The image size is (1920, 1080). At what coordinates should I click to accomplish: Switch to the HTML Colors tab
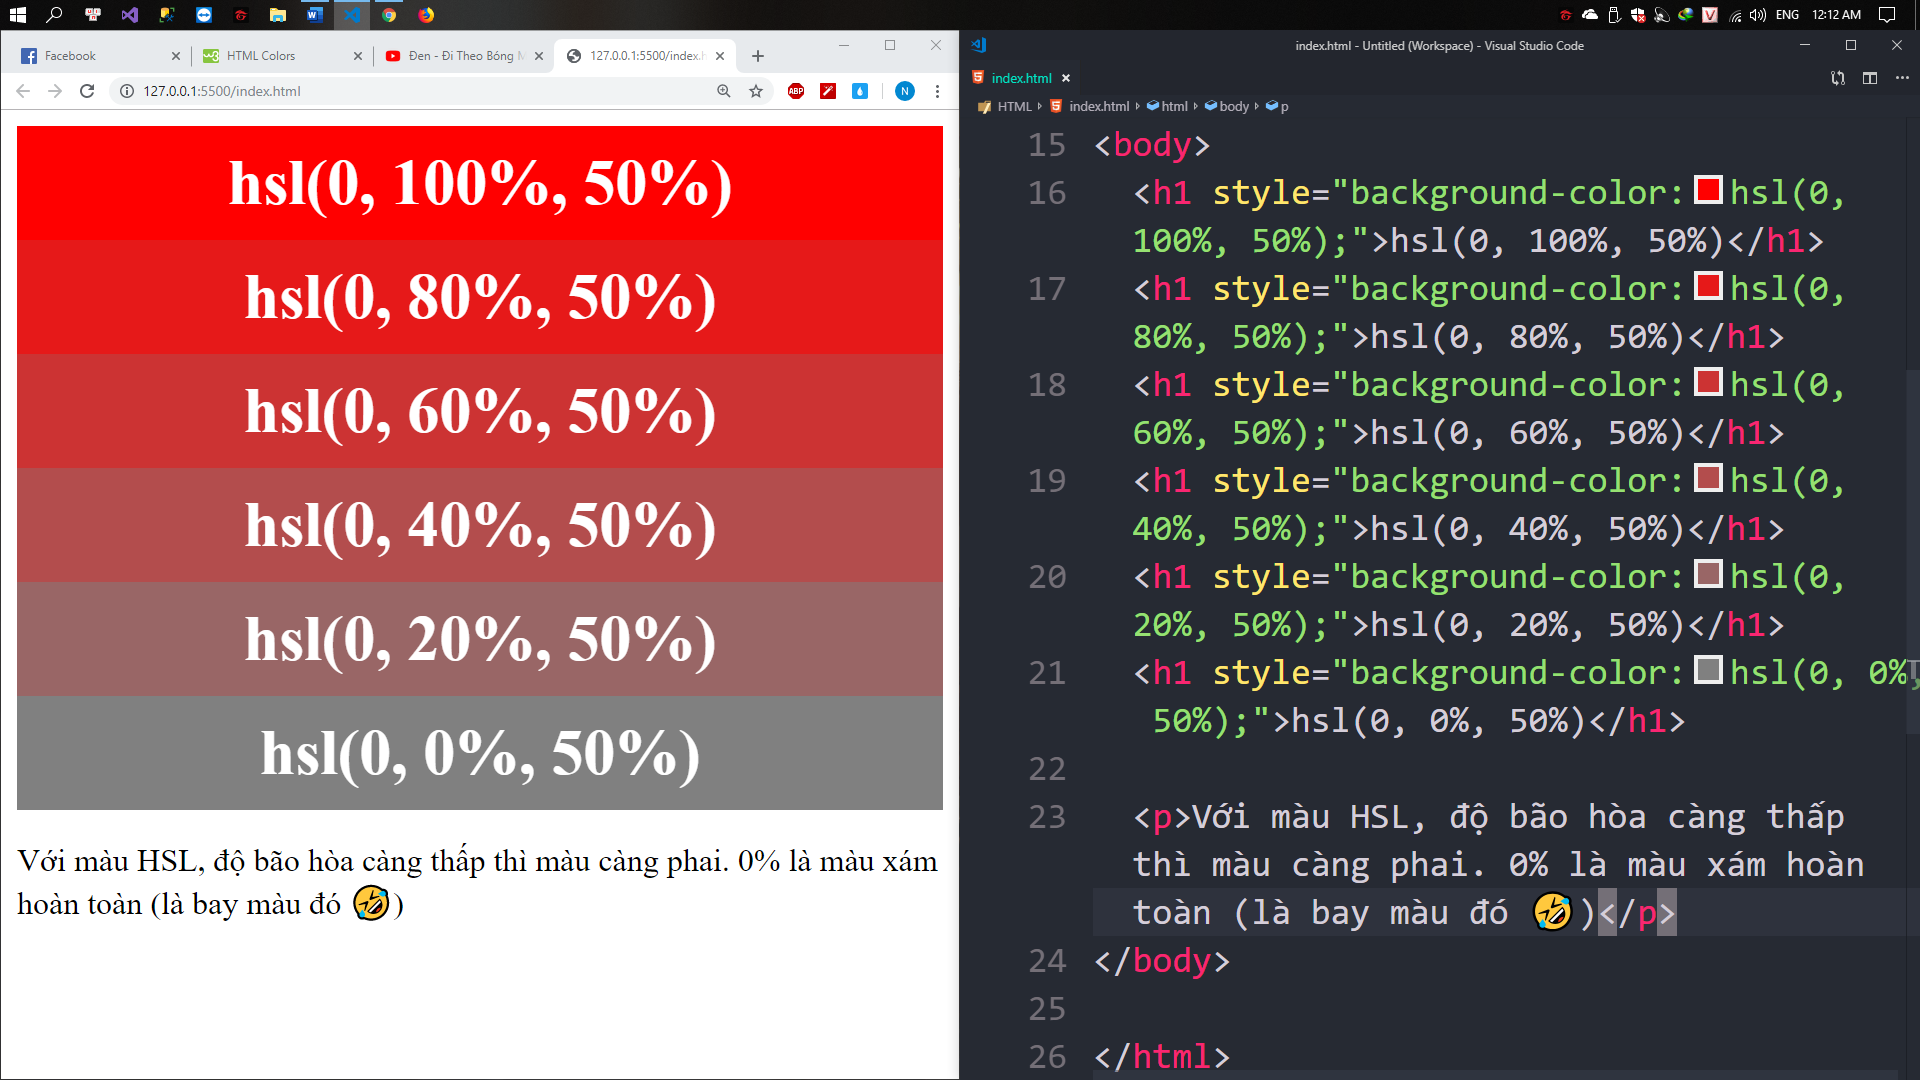(x=261, y=56)
